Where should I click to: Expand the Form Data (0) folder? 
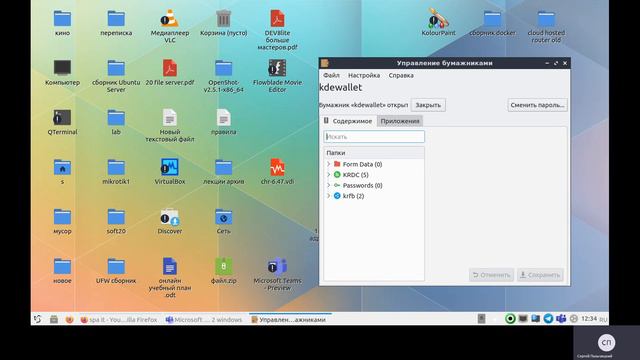[329, 164]
